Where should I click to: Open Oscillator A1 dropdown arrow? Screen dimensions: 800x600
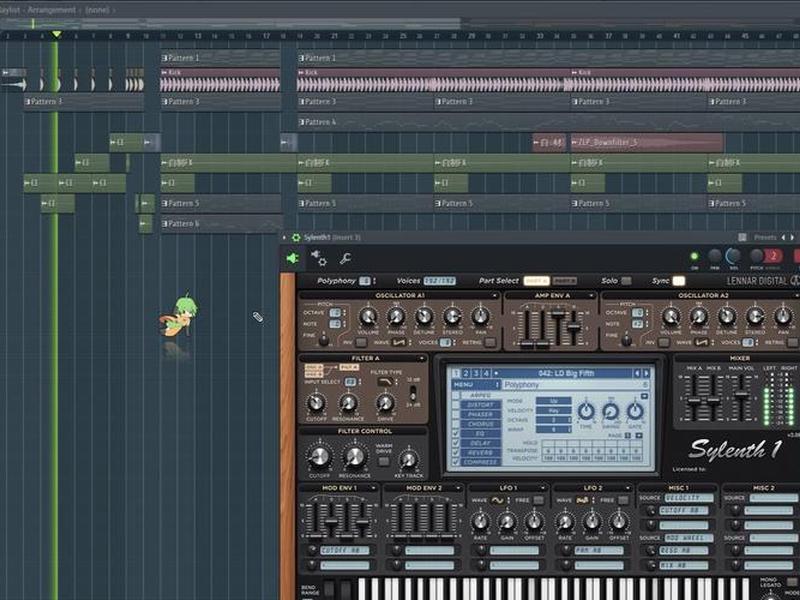click(494, 295)
